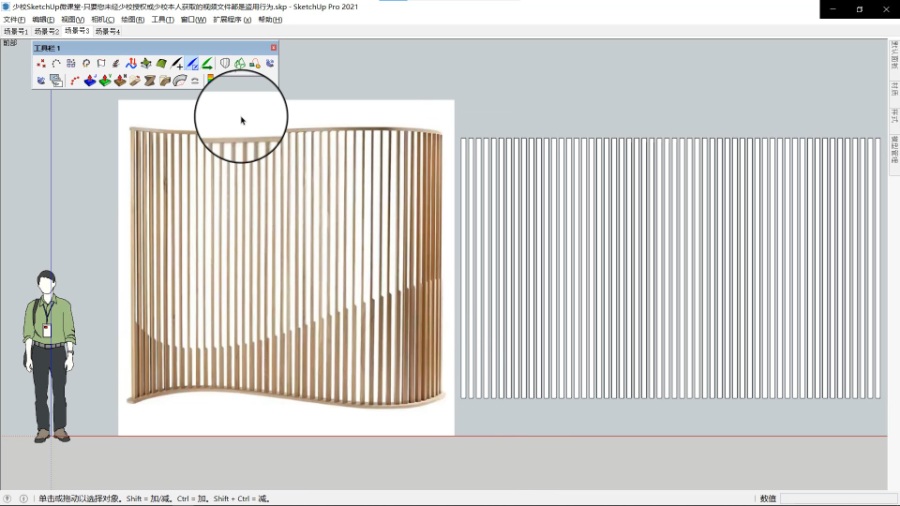The image size is (900, 506).
Task: Click the blue icon at top row end
Action: pos(270,64)
